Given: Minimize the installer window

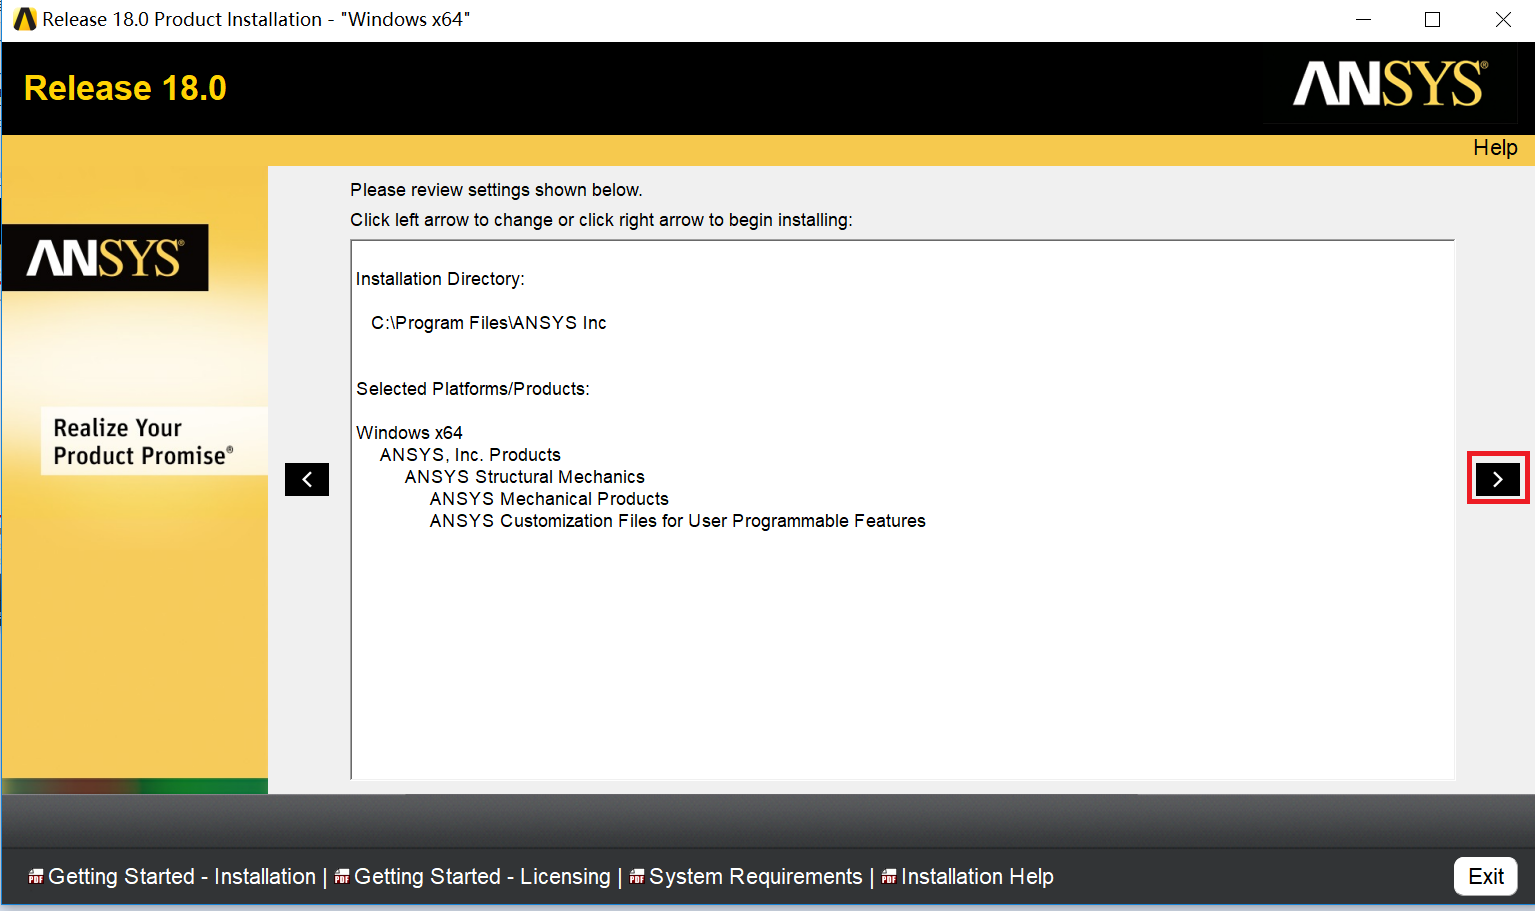Looking at the screenshot, I should [1363, 19].
